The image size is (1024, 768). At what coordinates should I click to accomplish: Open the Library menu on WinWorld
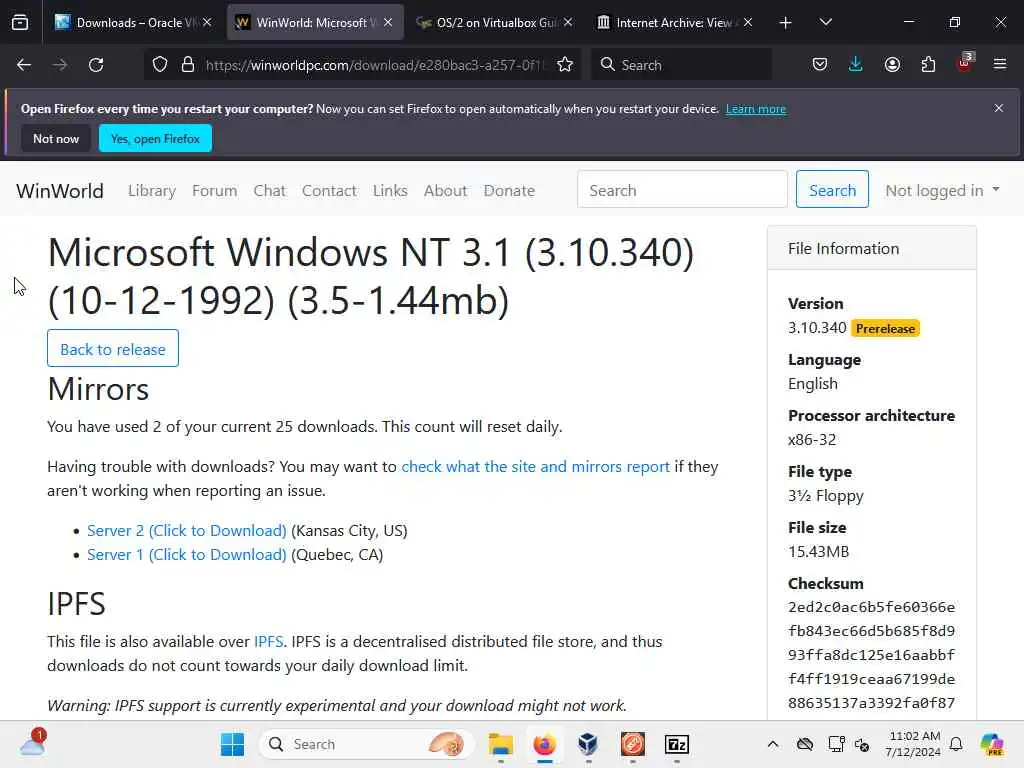(152, 191)
